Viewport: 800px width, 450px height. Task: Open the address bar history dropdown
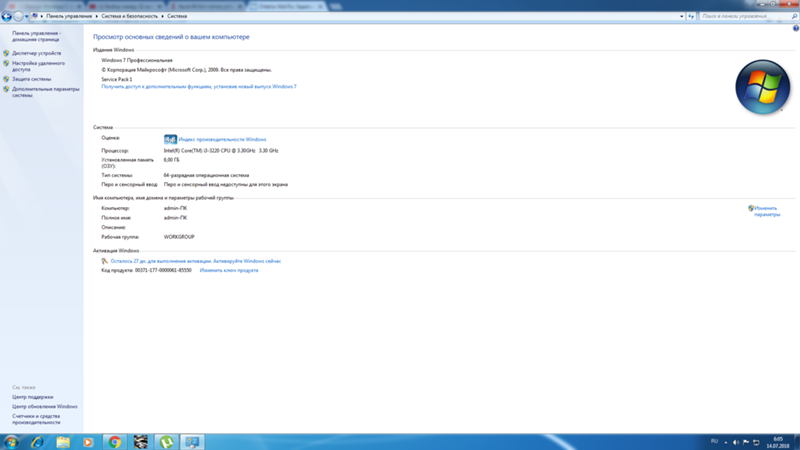682,16
